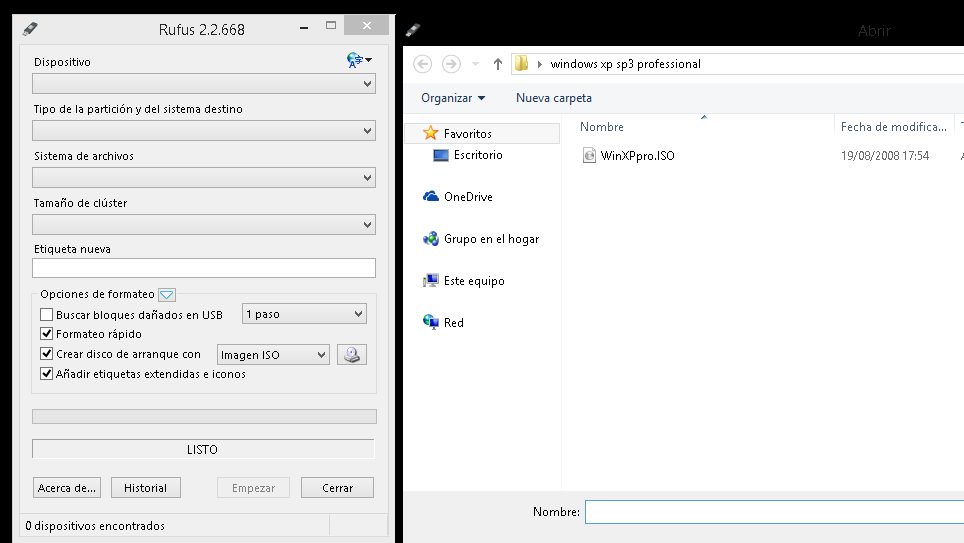Click the LISTO status field
Image resolution: width=964 pixels, height=543 pixels.
[x=203, y=449]
